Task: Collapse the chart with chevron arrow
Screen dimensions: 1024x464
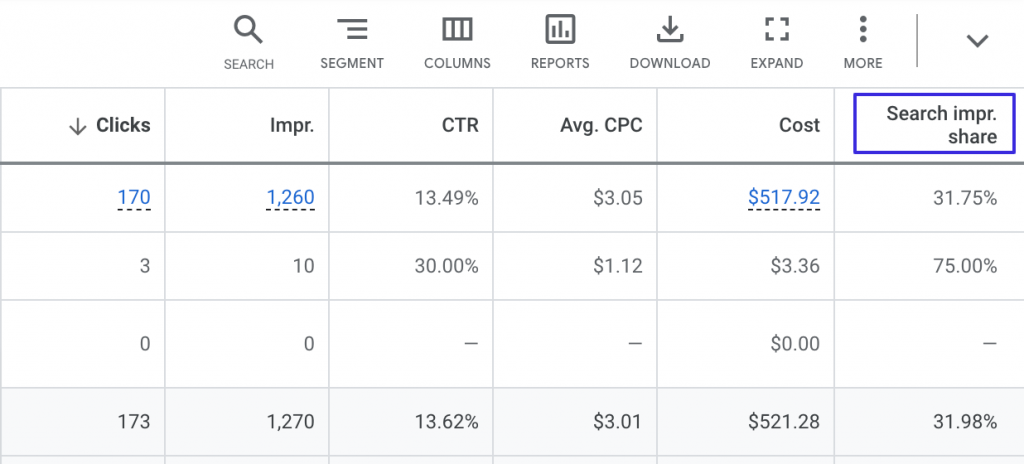Action: (x=976, y=41)
